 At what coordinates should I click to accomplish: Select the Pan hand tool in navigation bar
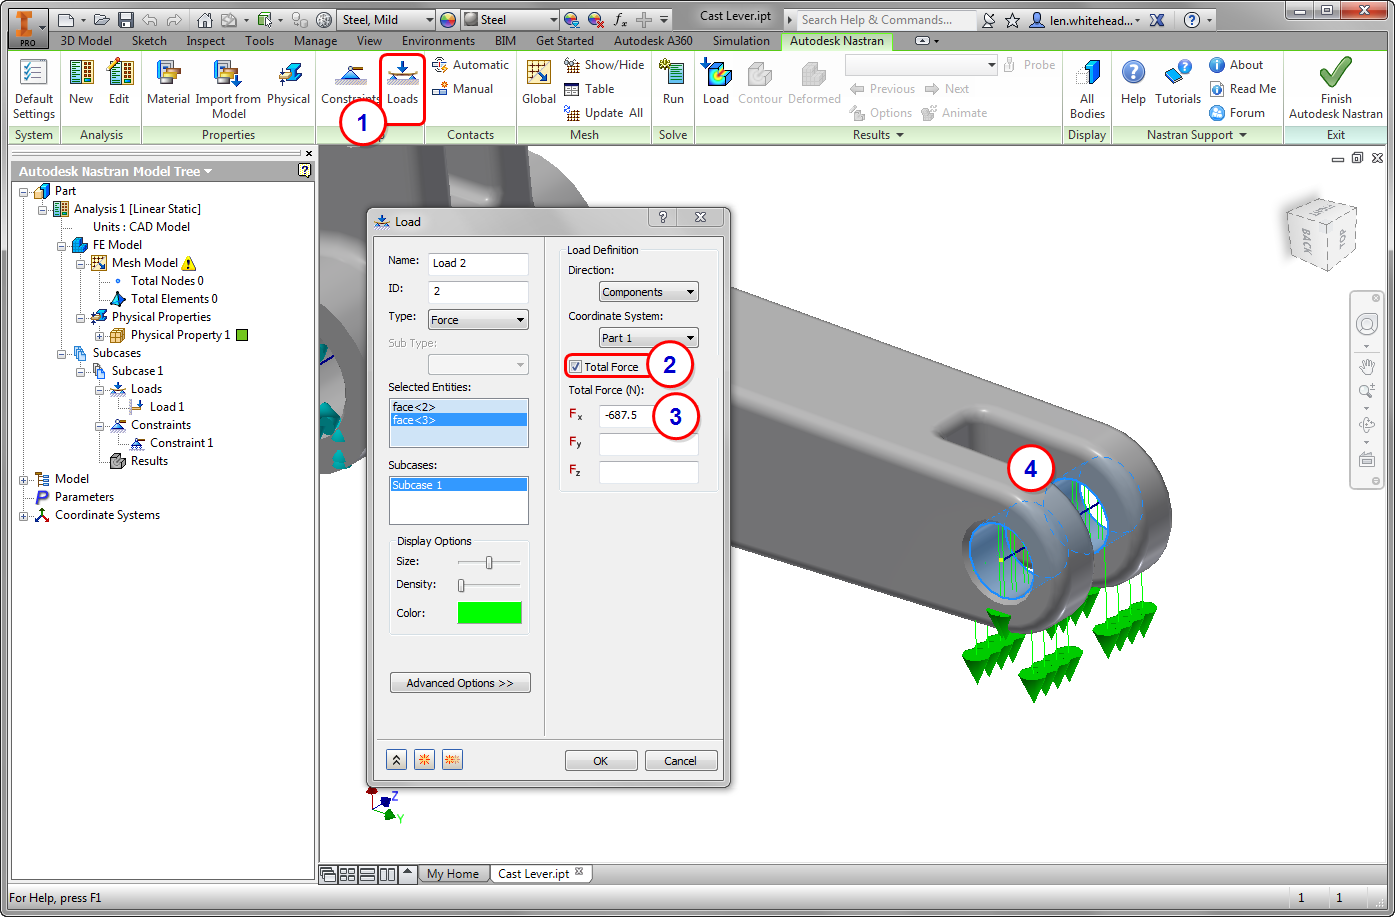click(x=1366, y=365)
